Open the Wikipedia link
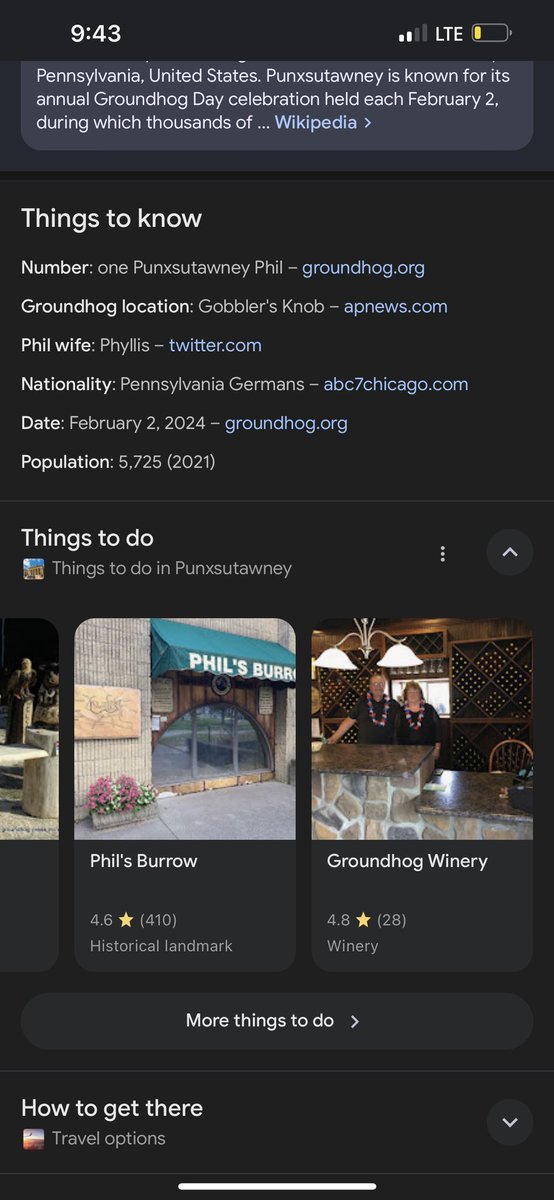 coord(315,122)
